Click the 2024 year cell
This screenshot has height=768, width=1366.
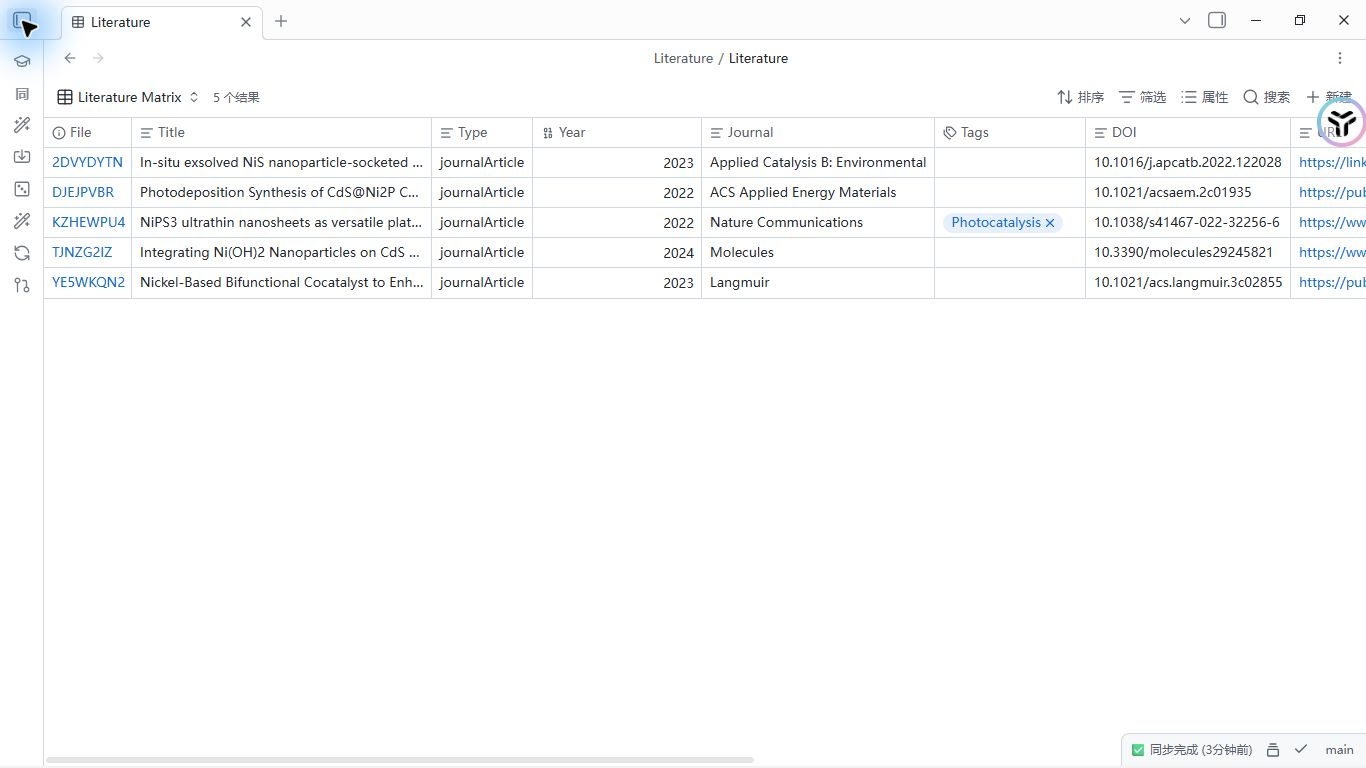click(617, 252)
